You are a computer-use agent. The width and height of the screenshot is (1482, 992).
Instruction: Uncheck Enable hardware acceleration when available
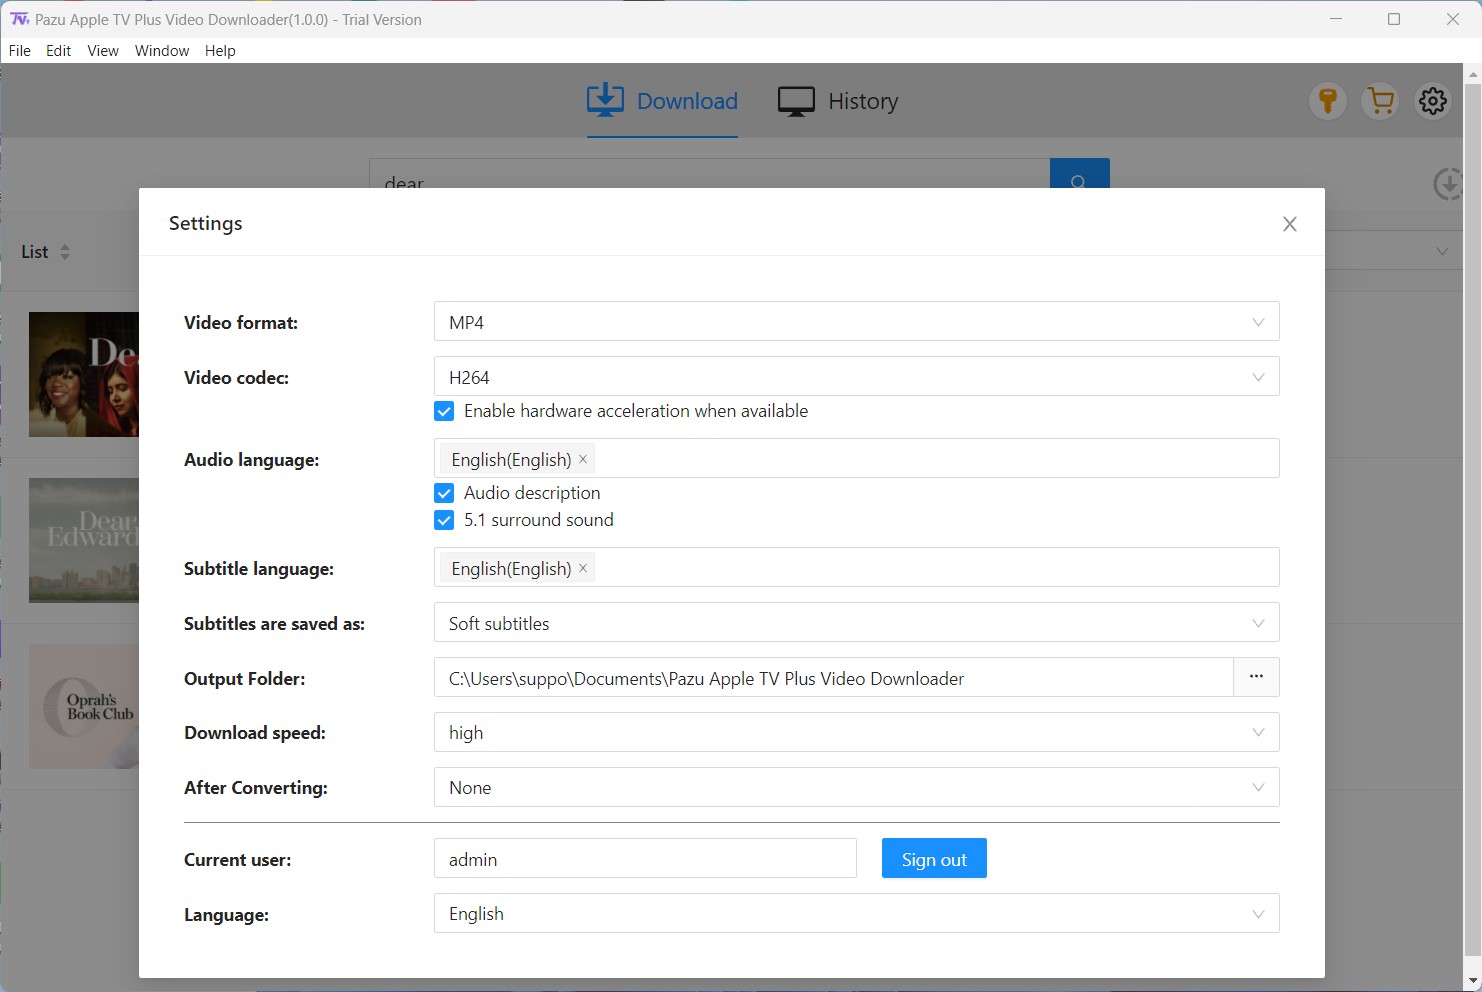[x=444, y=411]
